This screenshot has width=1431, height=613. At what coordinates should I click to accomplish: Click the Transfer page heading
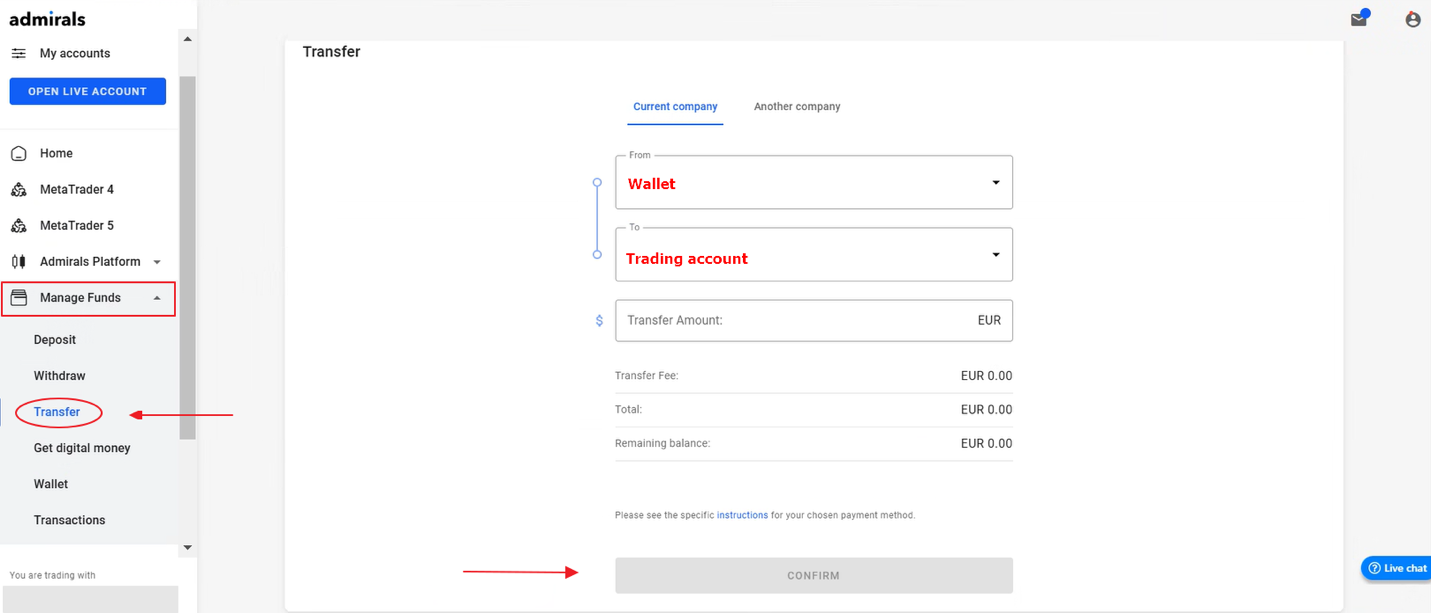(x=331, y=52)
